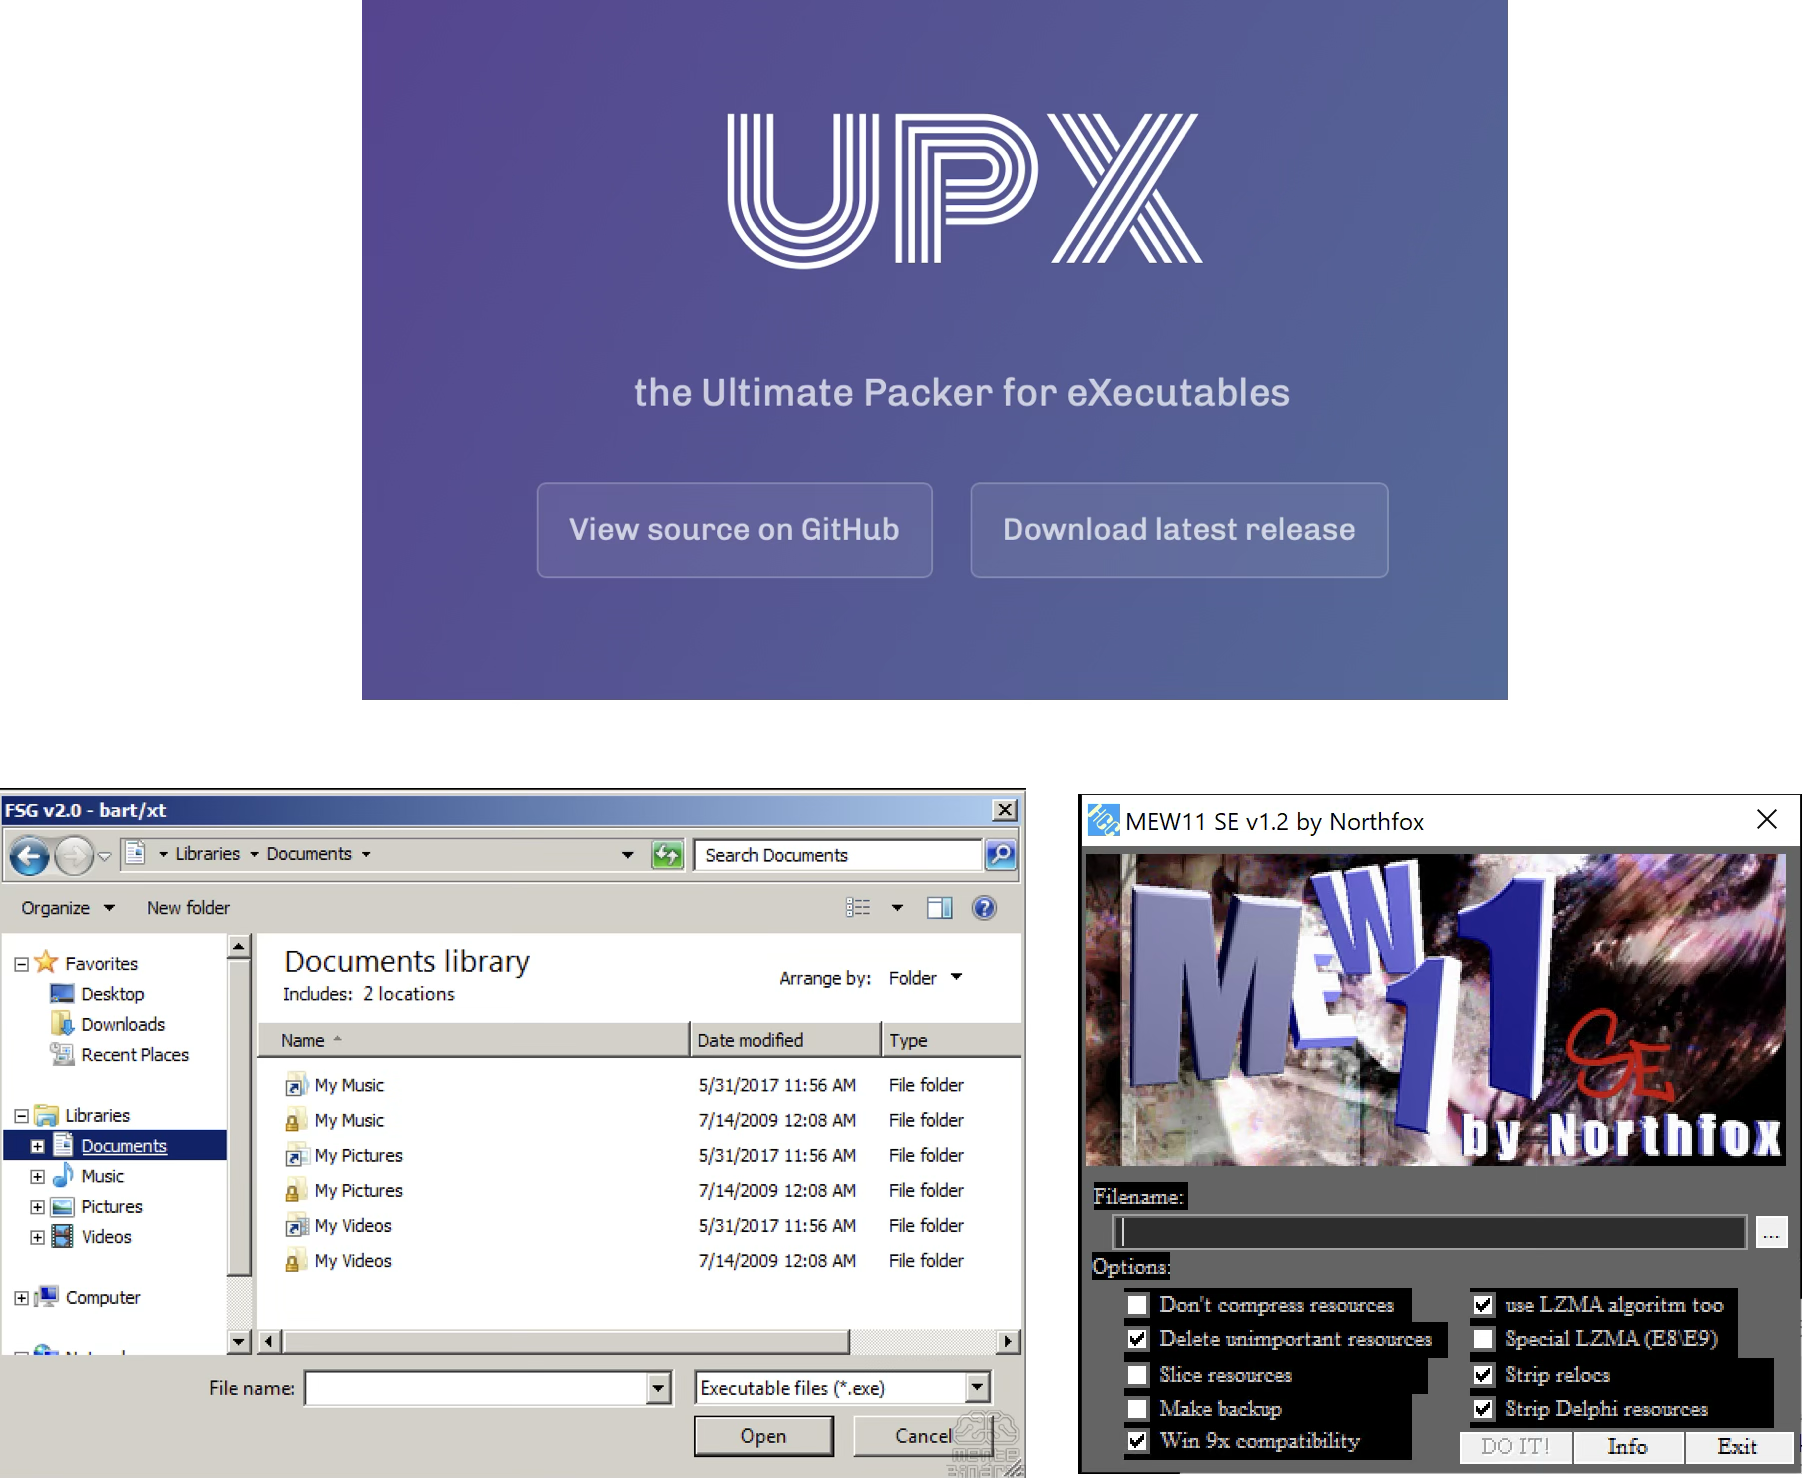Screen dimensions: 1802x1478
Task: Sort by the Name column header
Action: (474, 1040)
